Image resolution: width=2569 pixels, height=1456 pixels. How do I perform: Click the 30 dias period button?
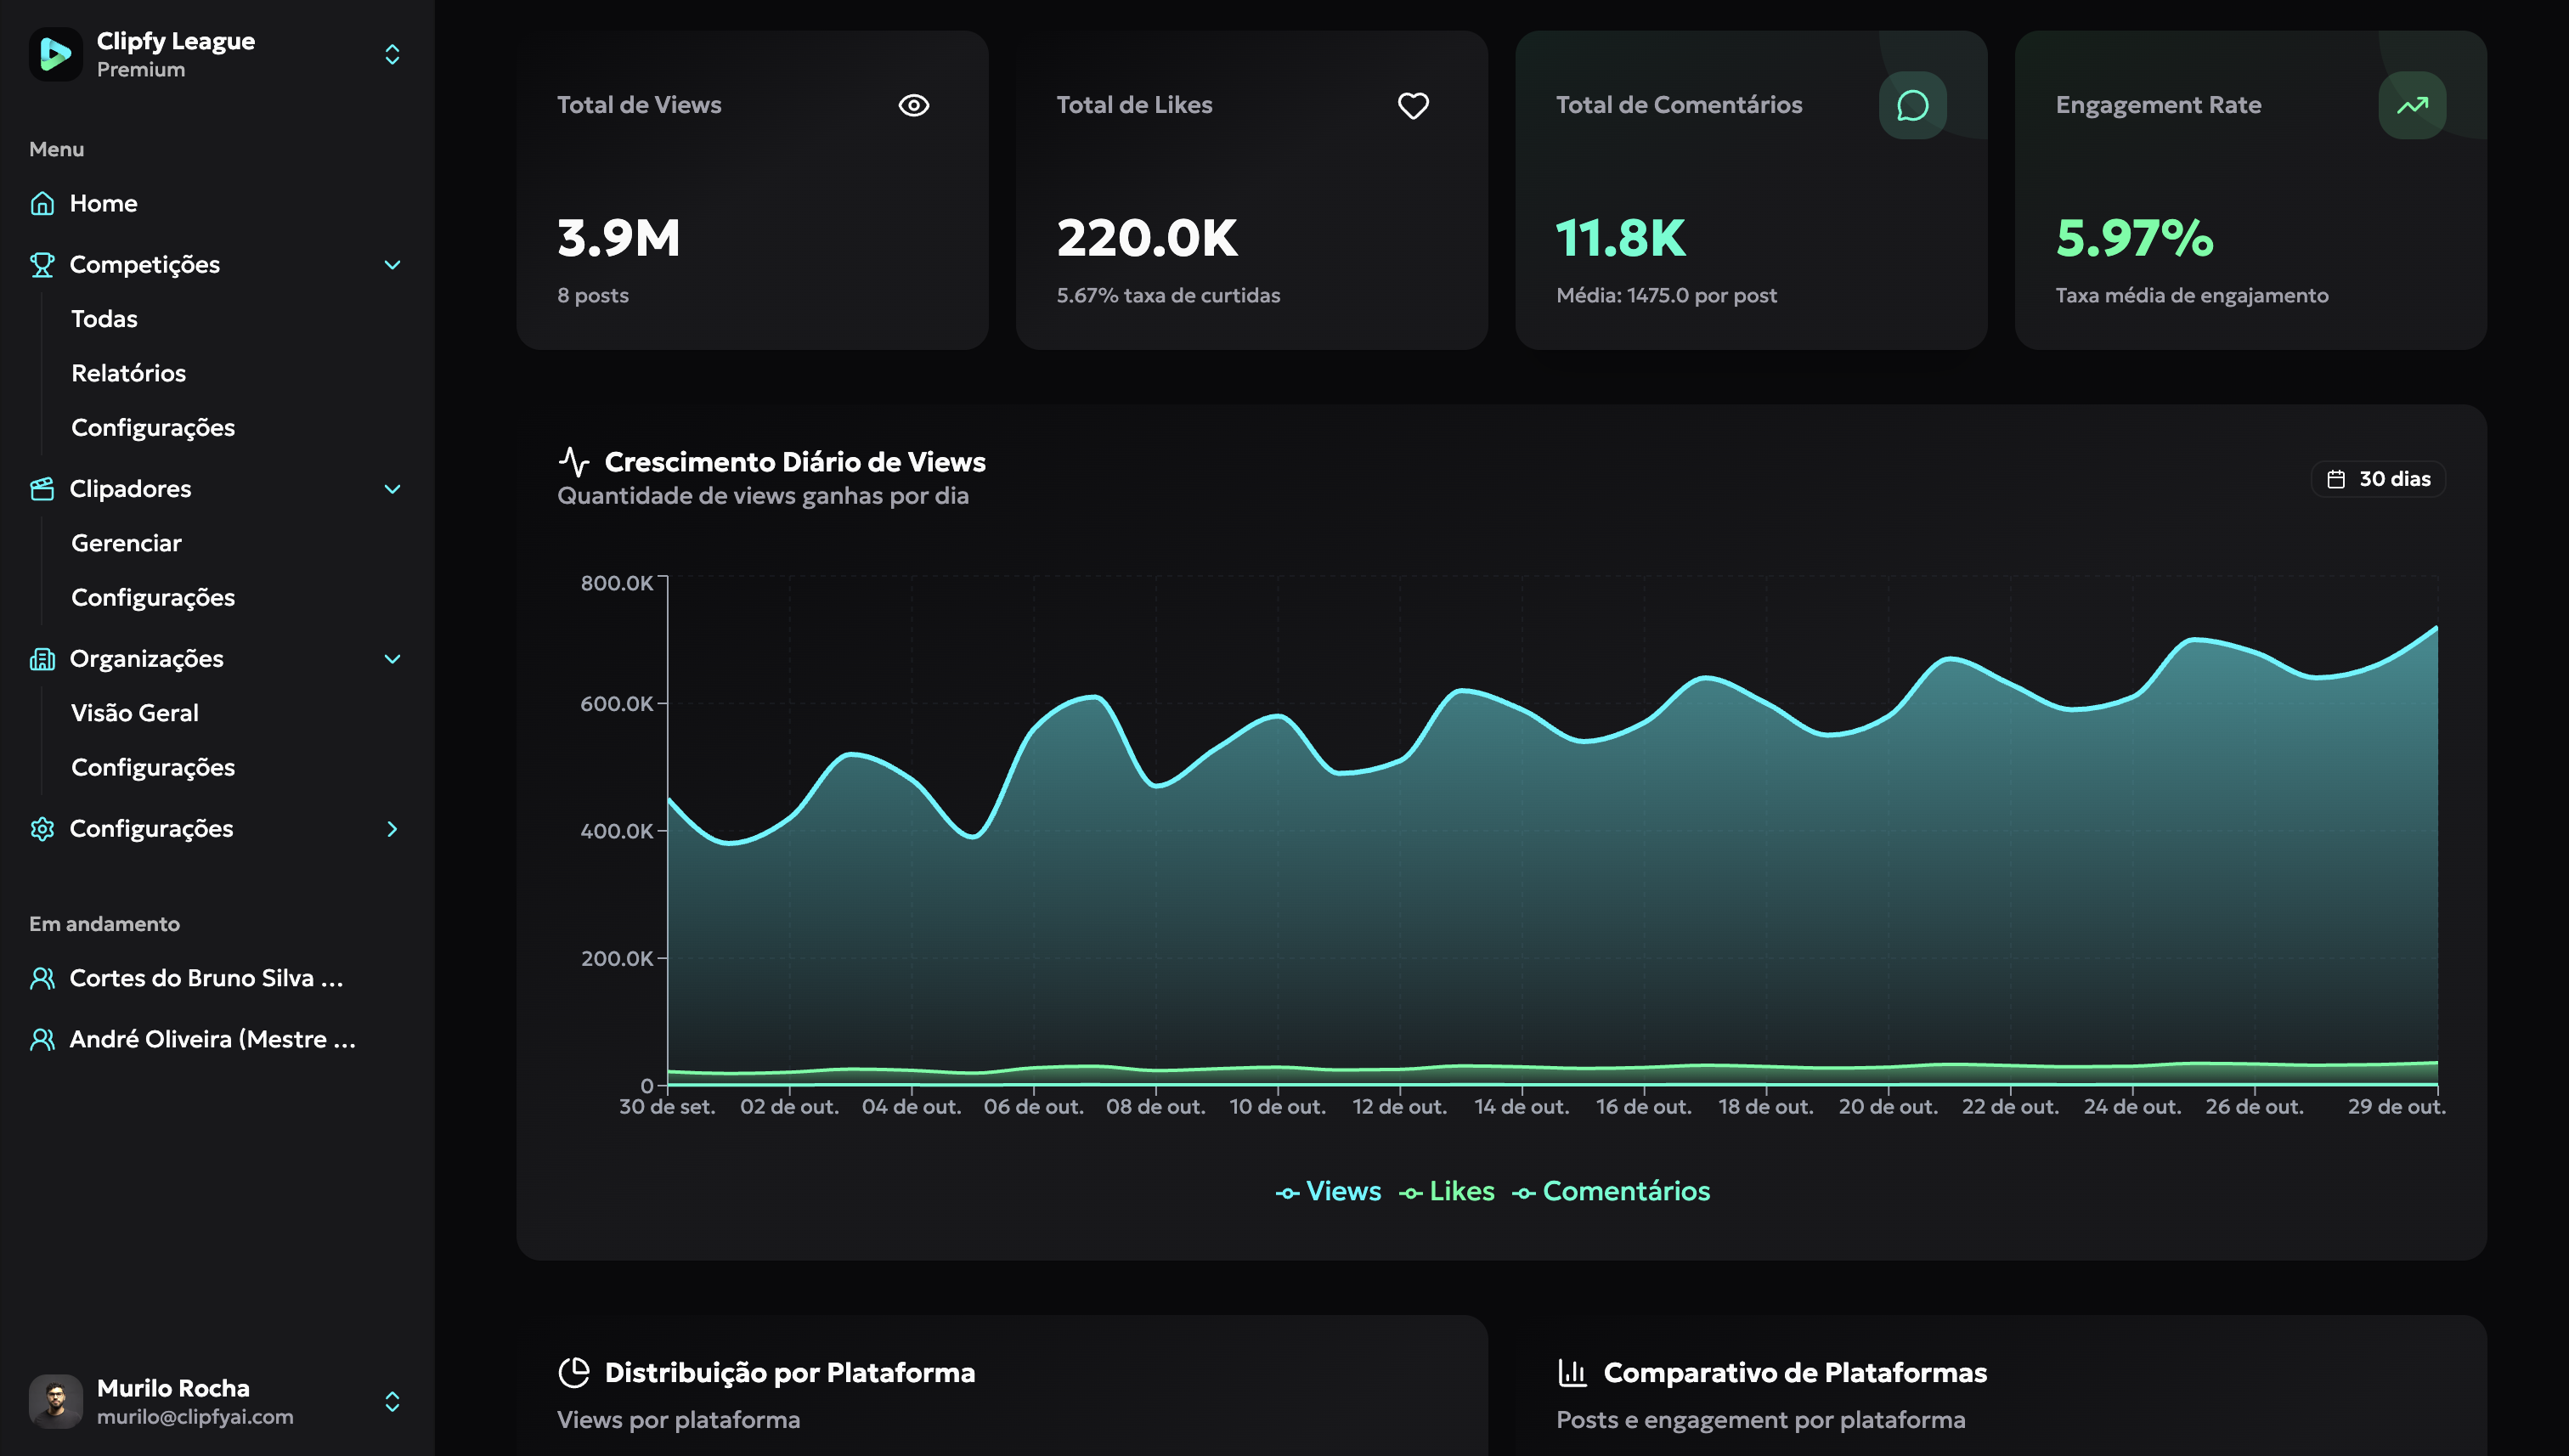pyautogui.click(x=2377, y=479)
